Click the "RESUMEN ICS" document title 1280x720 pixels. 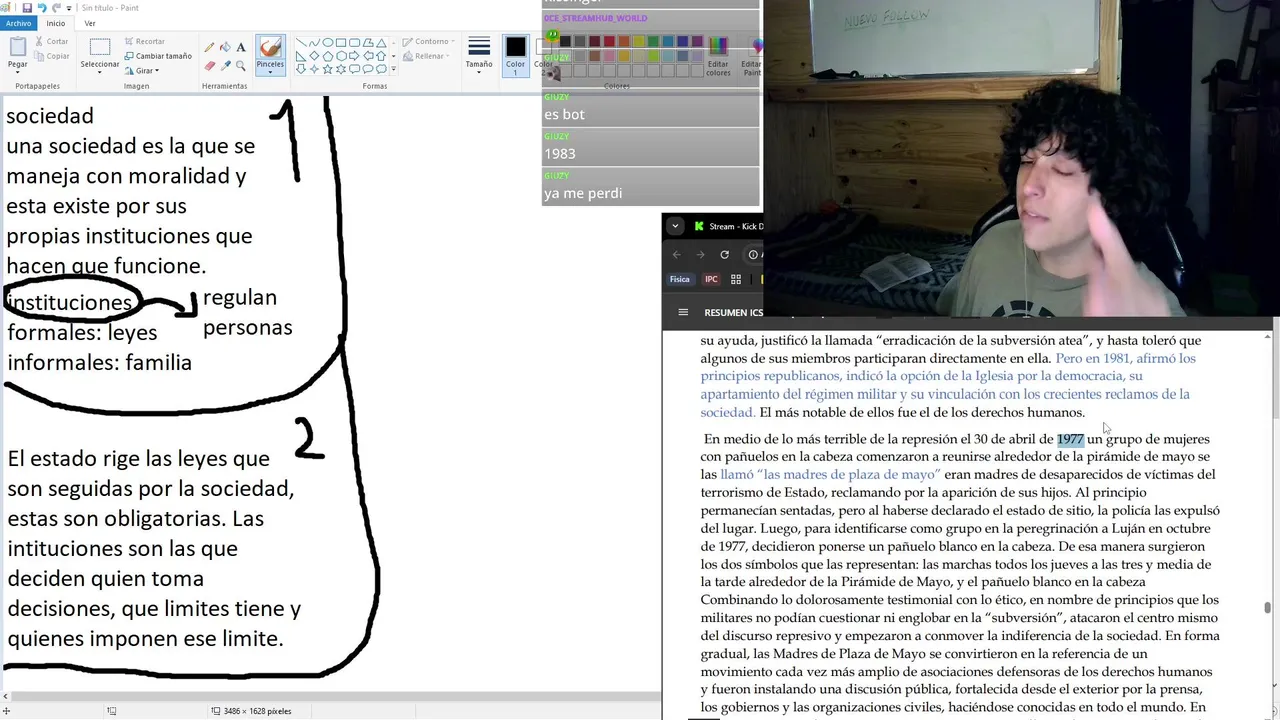pyautogui.click(x=733, y=312)
